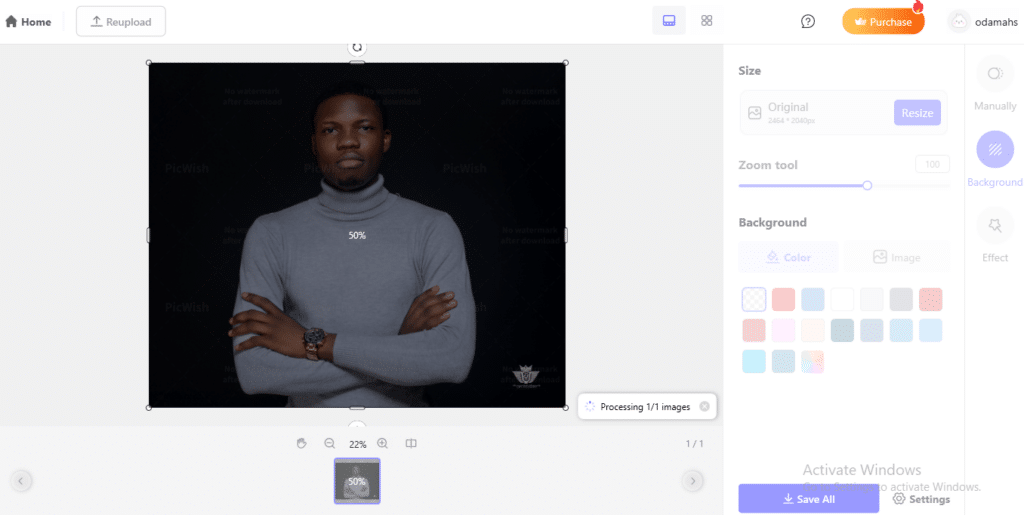Click the rotate icon above the image
Image resolution: width=1024 pixels, height=515 pixels.
tap(357, 47)
